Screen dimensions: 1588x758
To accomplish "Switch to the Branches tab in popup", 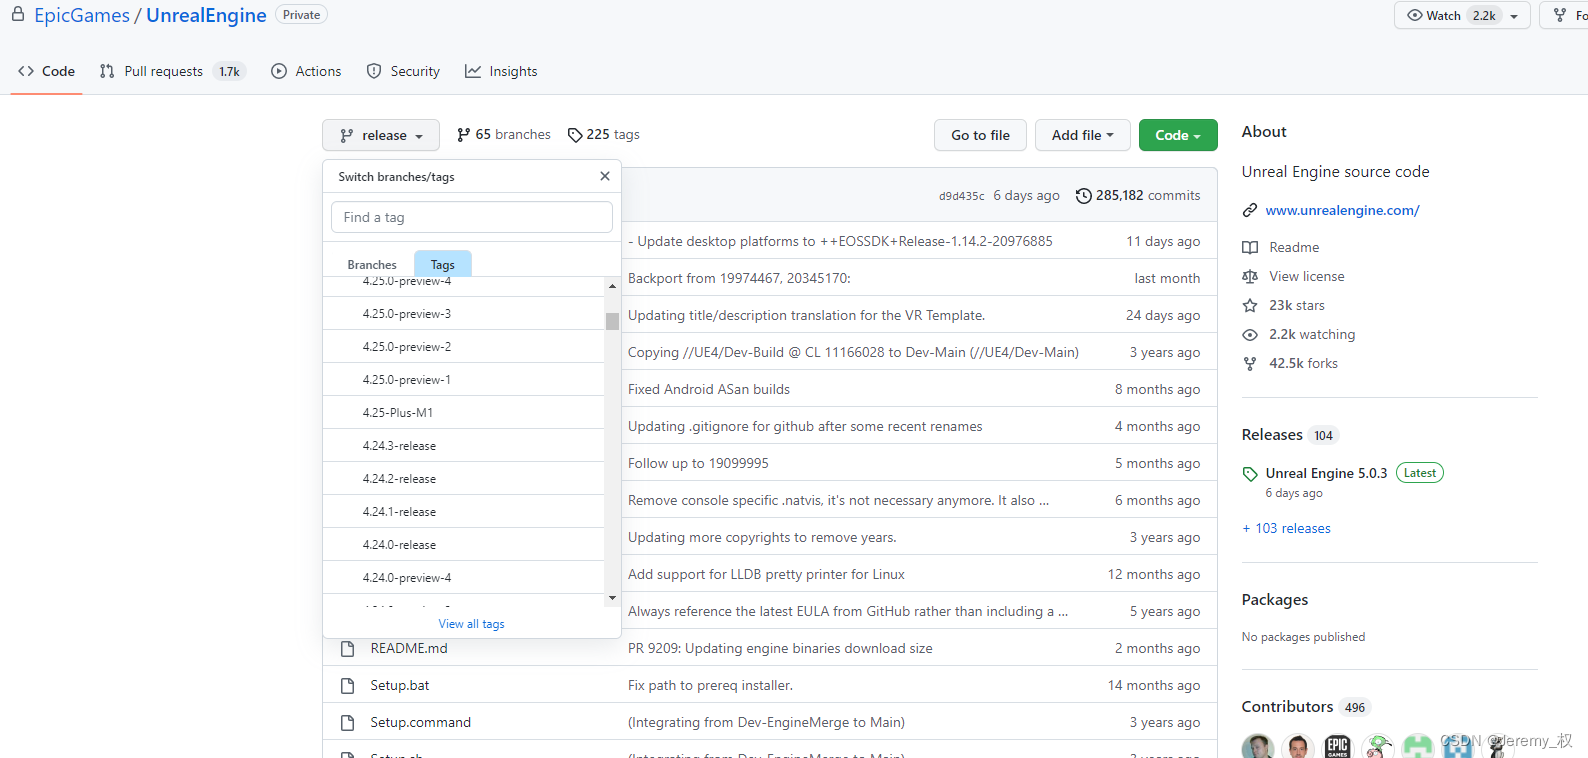I will (372, 265).
